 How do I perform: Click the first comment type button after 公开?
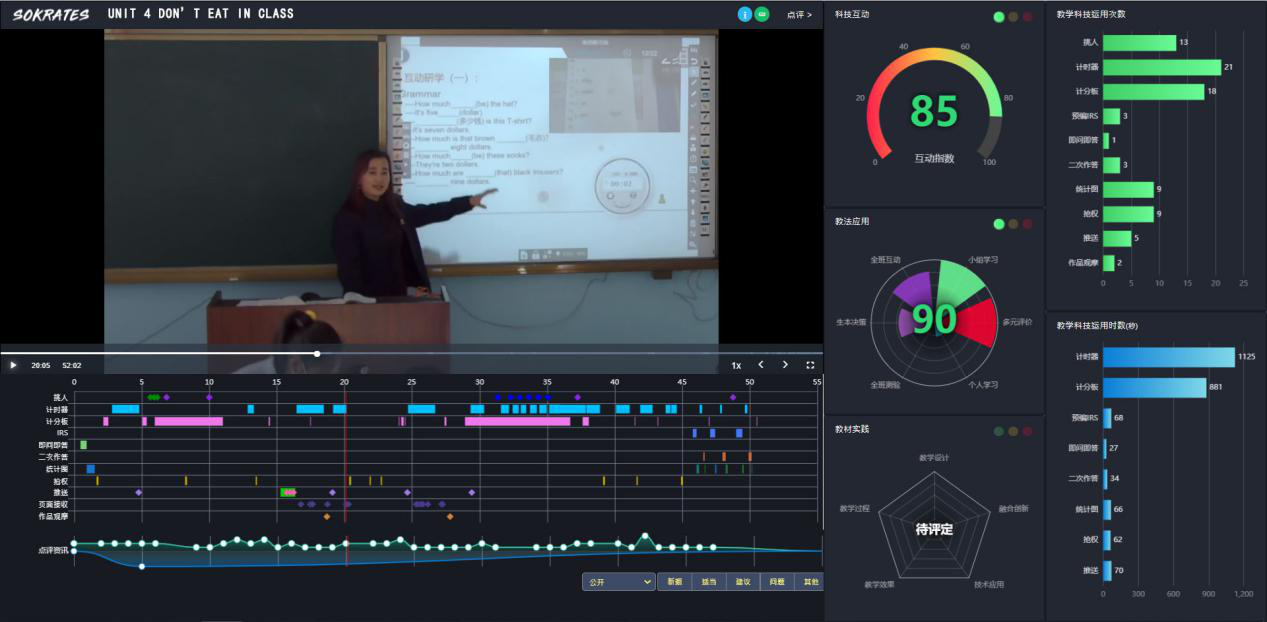674,581
